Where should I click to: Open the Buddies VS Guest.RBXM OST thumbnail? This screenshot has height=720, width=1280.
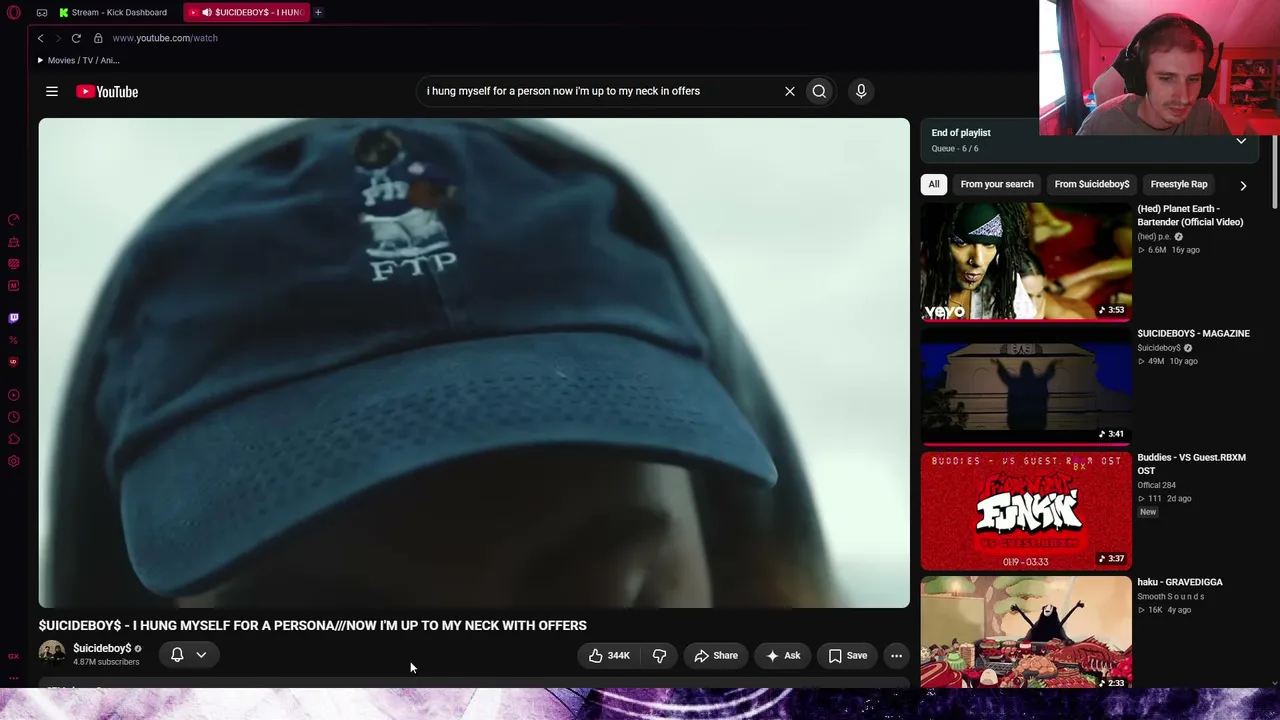[1026, 511]
